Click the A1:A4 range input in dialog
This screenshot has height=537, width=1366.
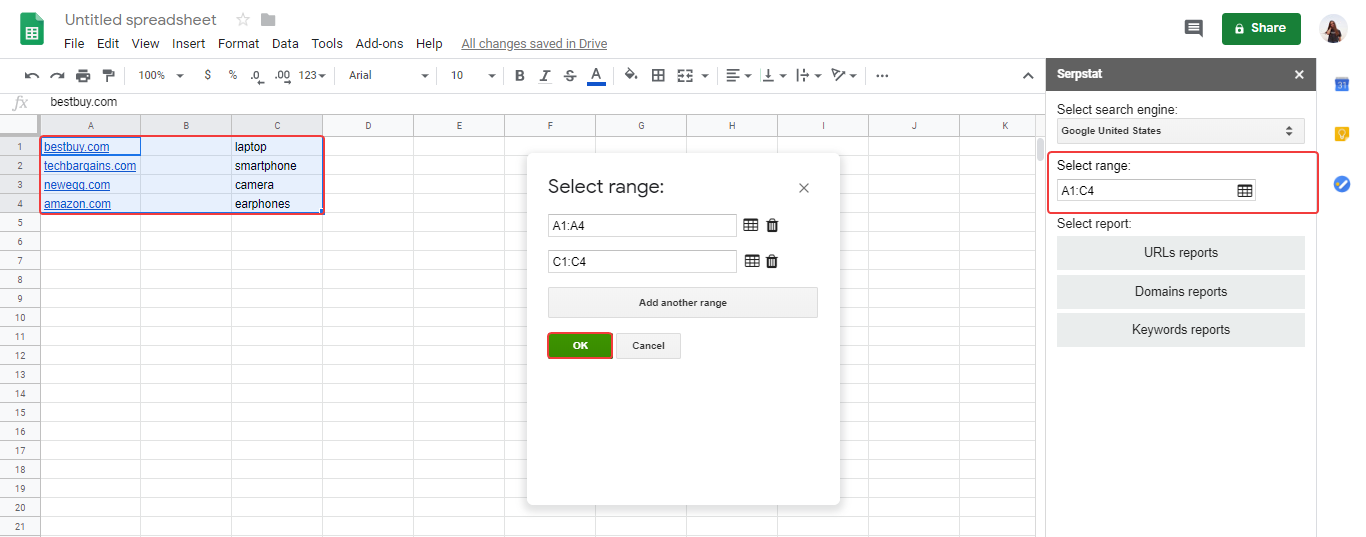642,226
